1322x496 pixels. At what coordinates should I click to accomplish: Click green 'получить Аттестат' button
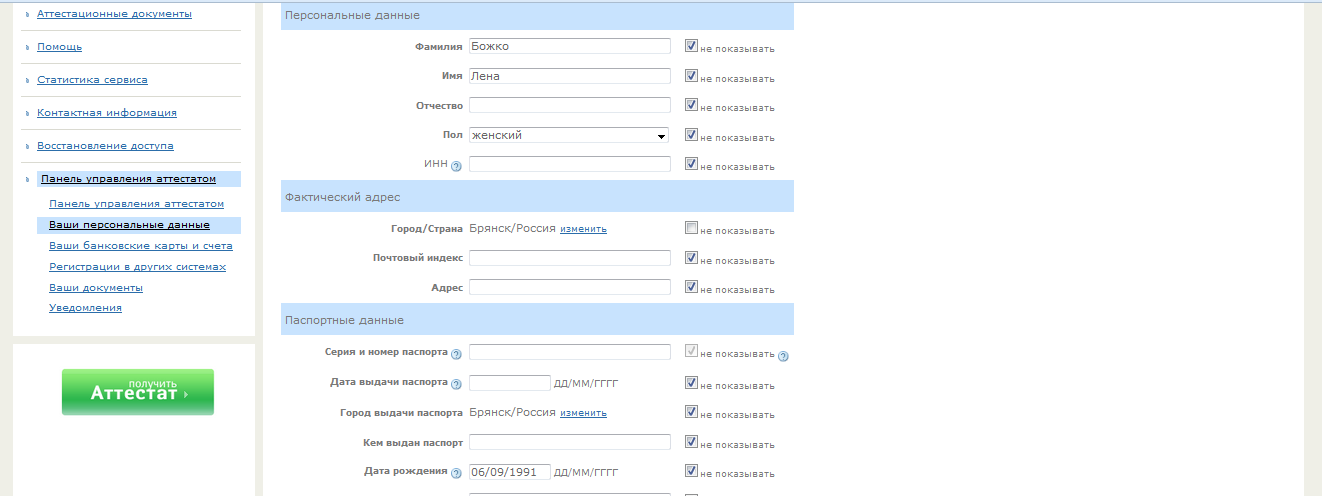click(x=138, y=392)
